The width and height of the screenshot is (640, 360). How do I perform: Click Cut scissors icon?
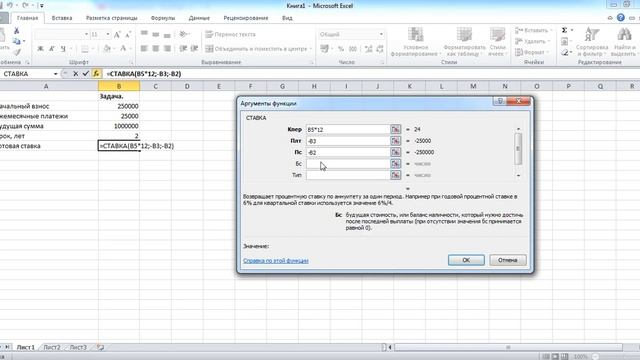point(17,31)
